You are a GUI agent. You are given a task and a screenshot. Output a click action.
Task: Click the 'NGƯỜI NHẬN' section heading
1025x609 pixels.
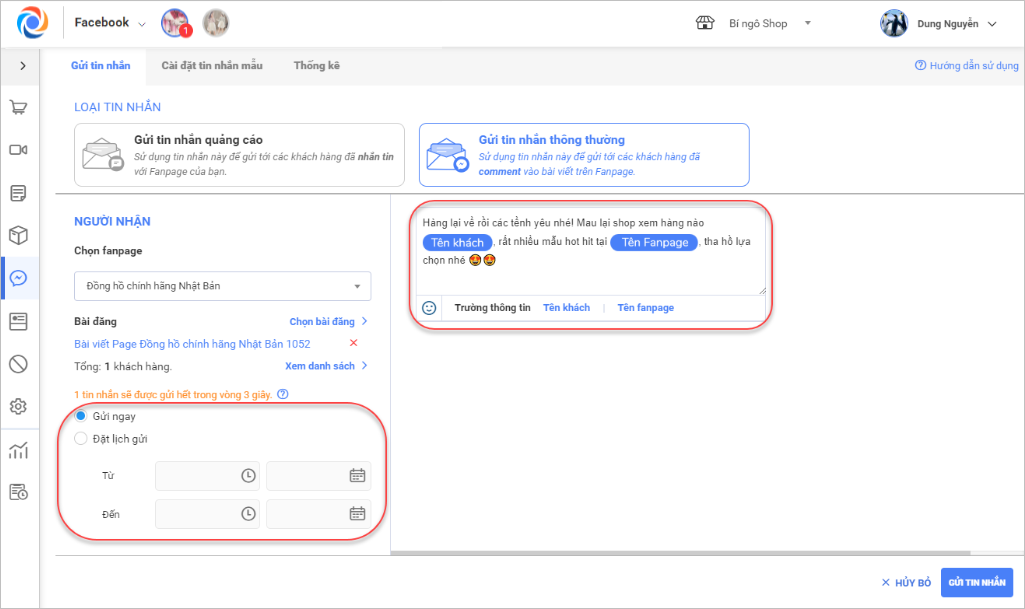click(112, 222)
